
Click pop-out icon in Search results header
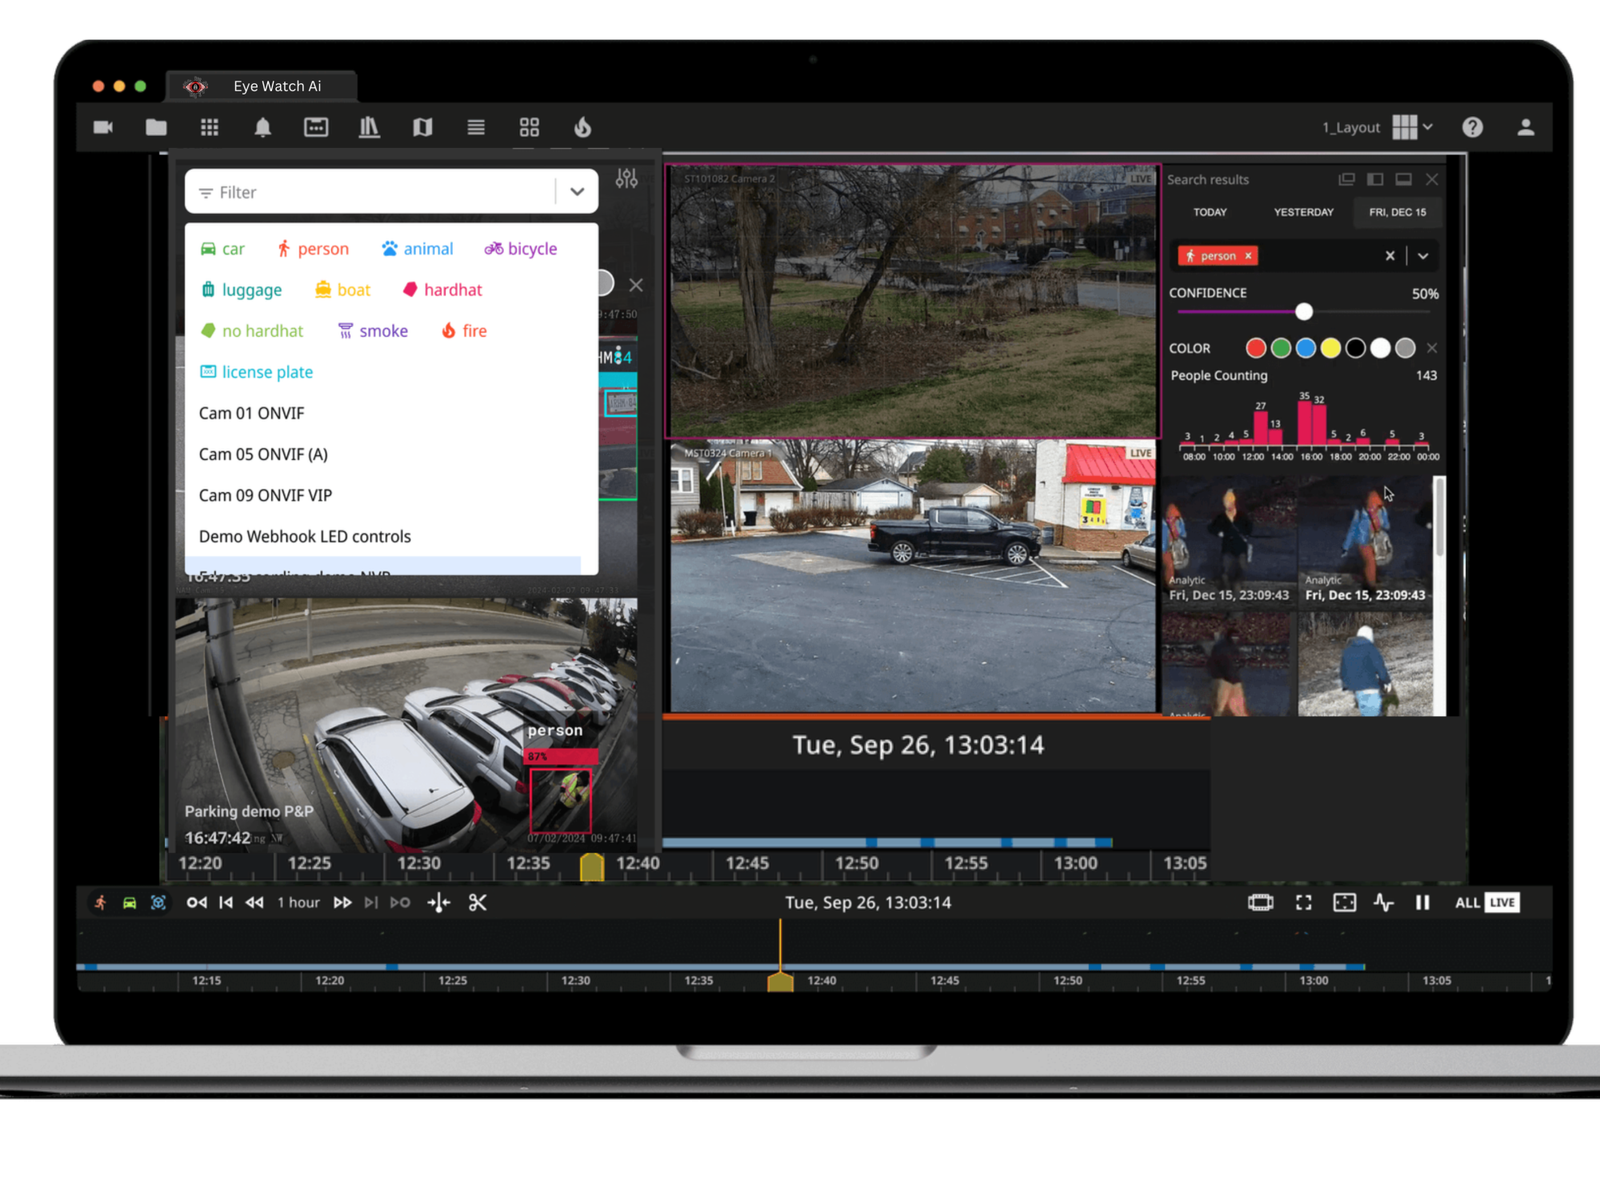[1347, 179]
